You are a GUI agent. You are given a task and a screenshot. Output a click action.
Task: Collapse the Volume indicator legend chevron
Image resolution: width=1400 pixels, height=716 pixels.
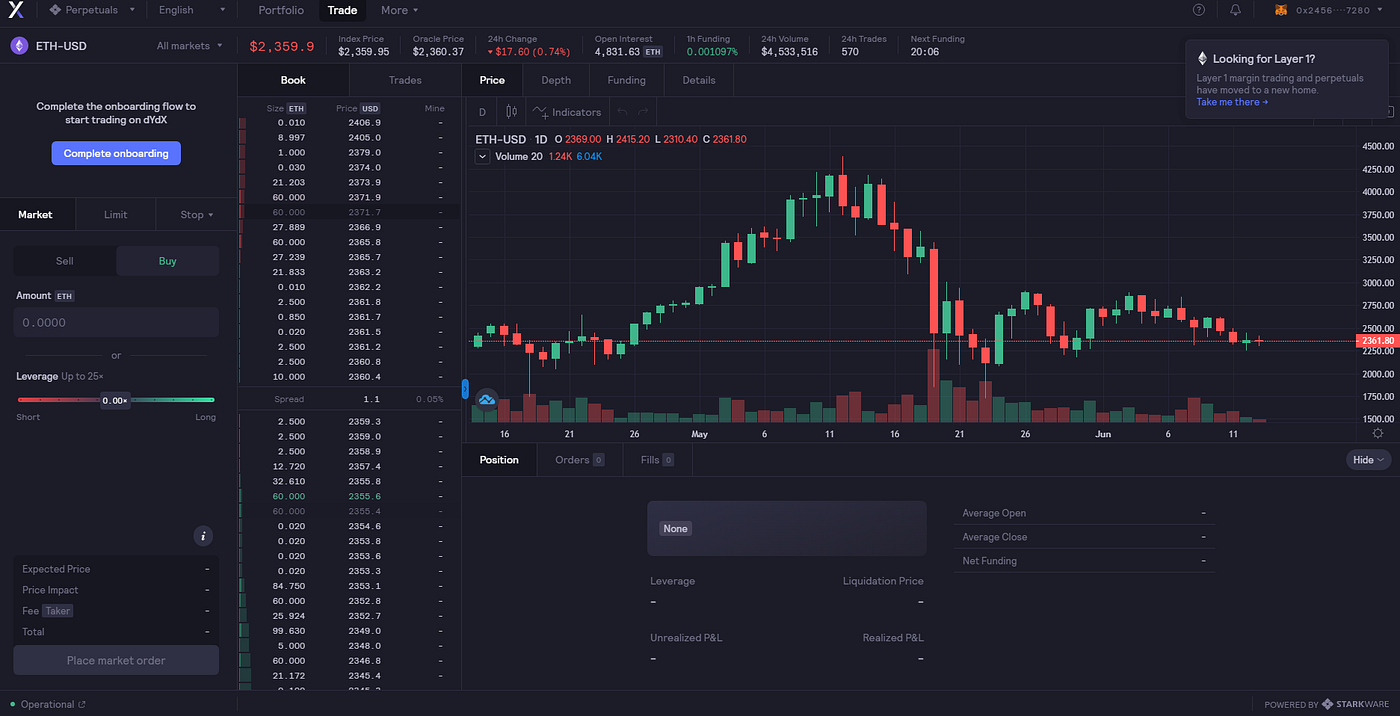point(482,156)
